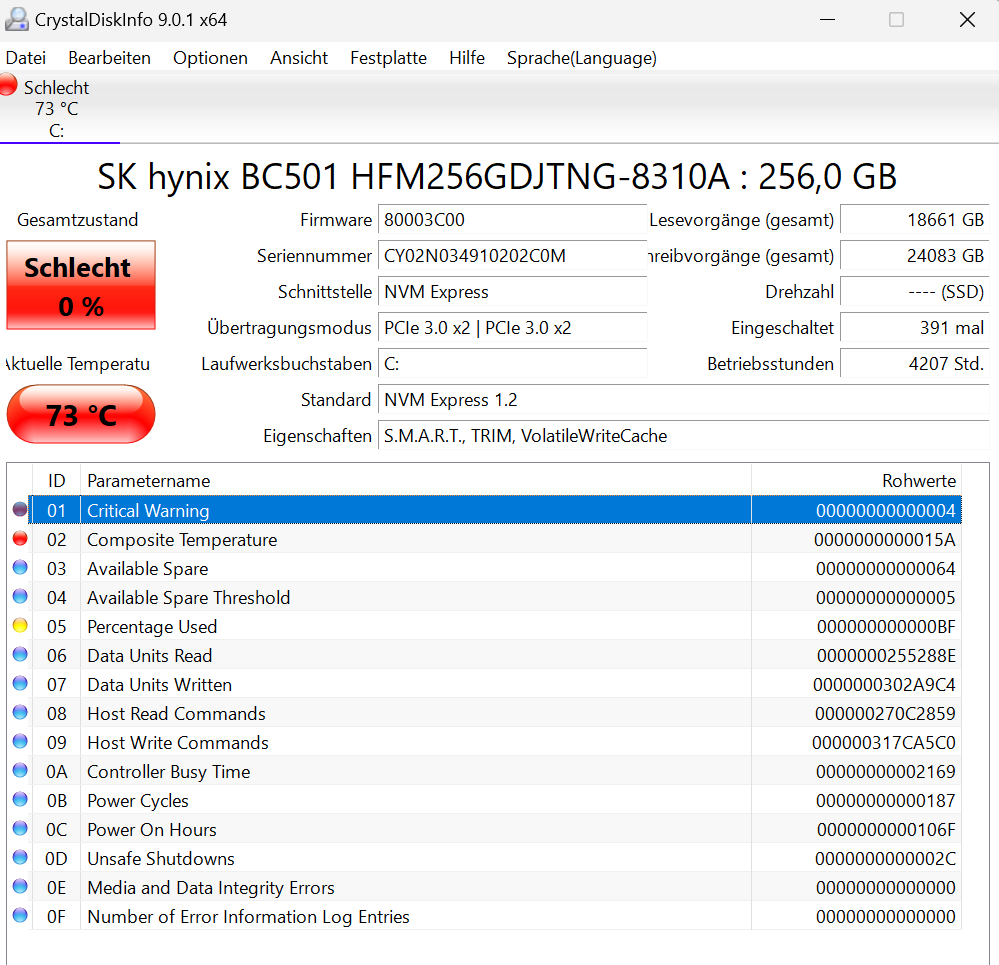Click the red Schlecht 0 % health status button
The width and height of the screenshot is (999, 965).
pyautogui.click(x=81, y=285)
